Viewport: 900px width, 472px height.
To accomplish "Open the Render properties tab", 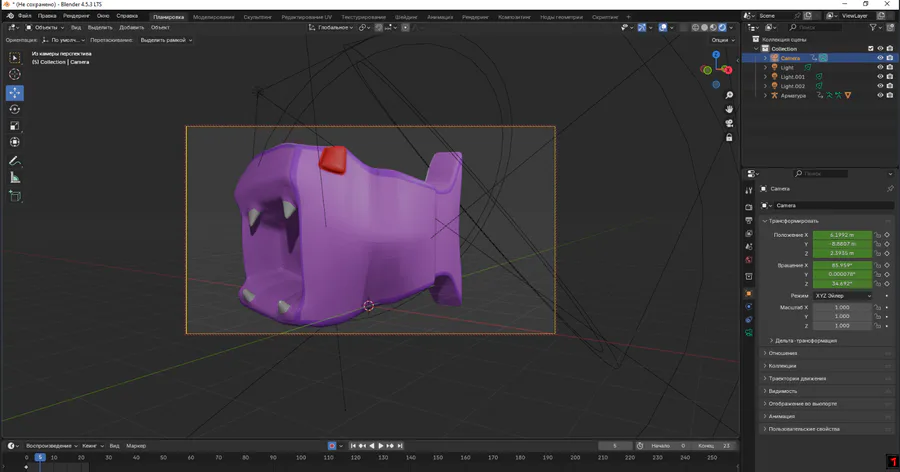I will 748,207.
